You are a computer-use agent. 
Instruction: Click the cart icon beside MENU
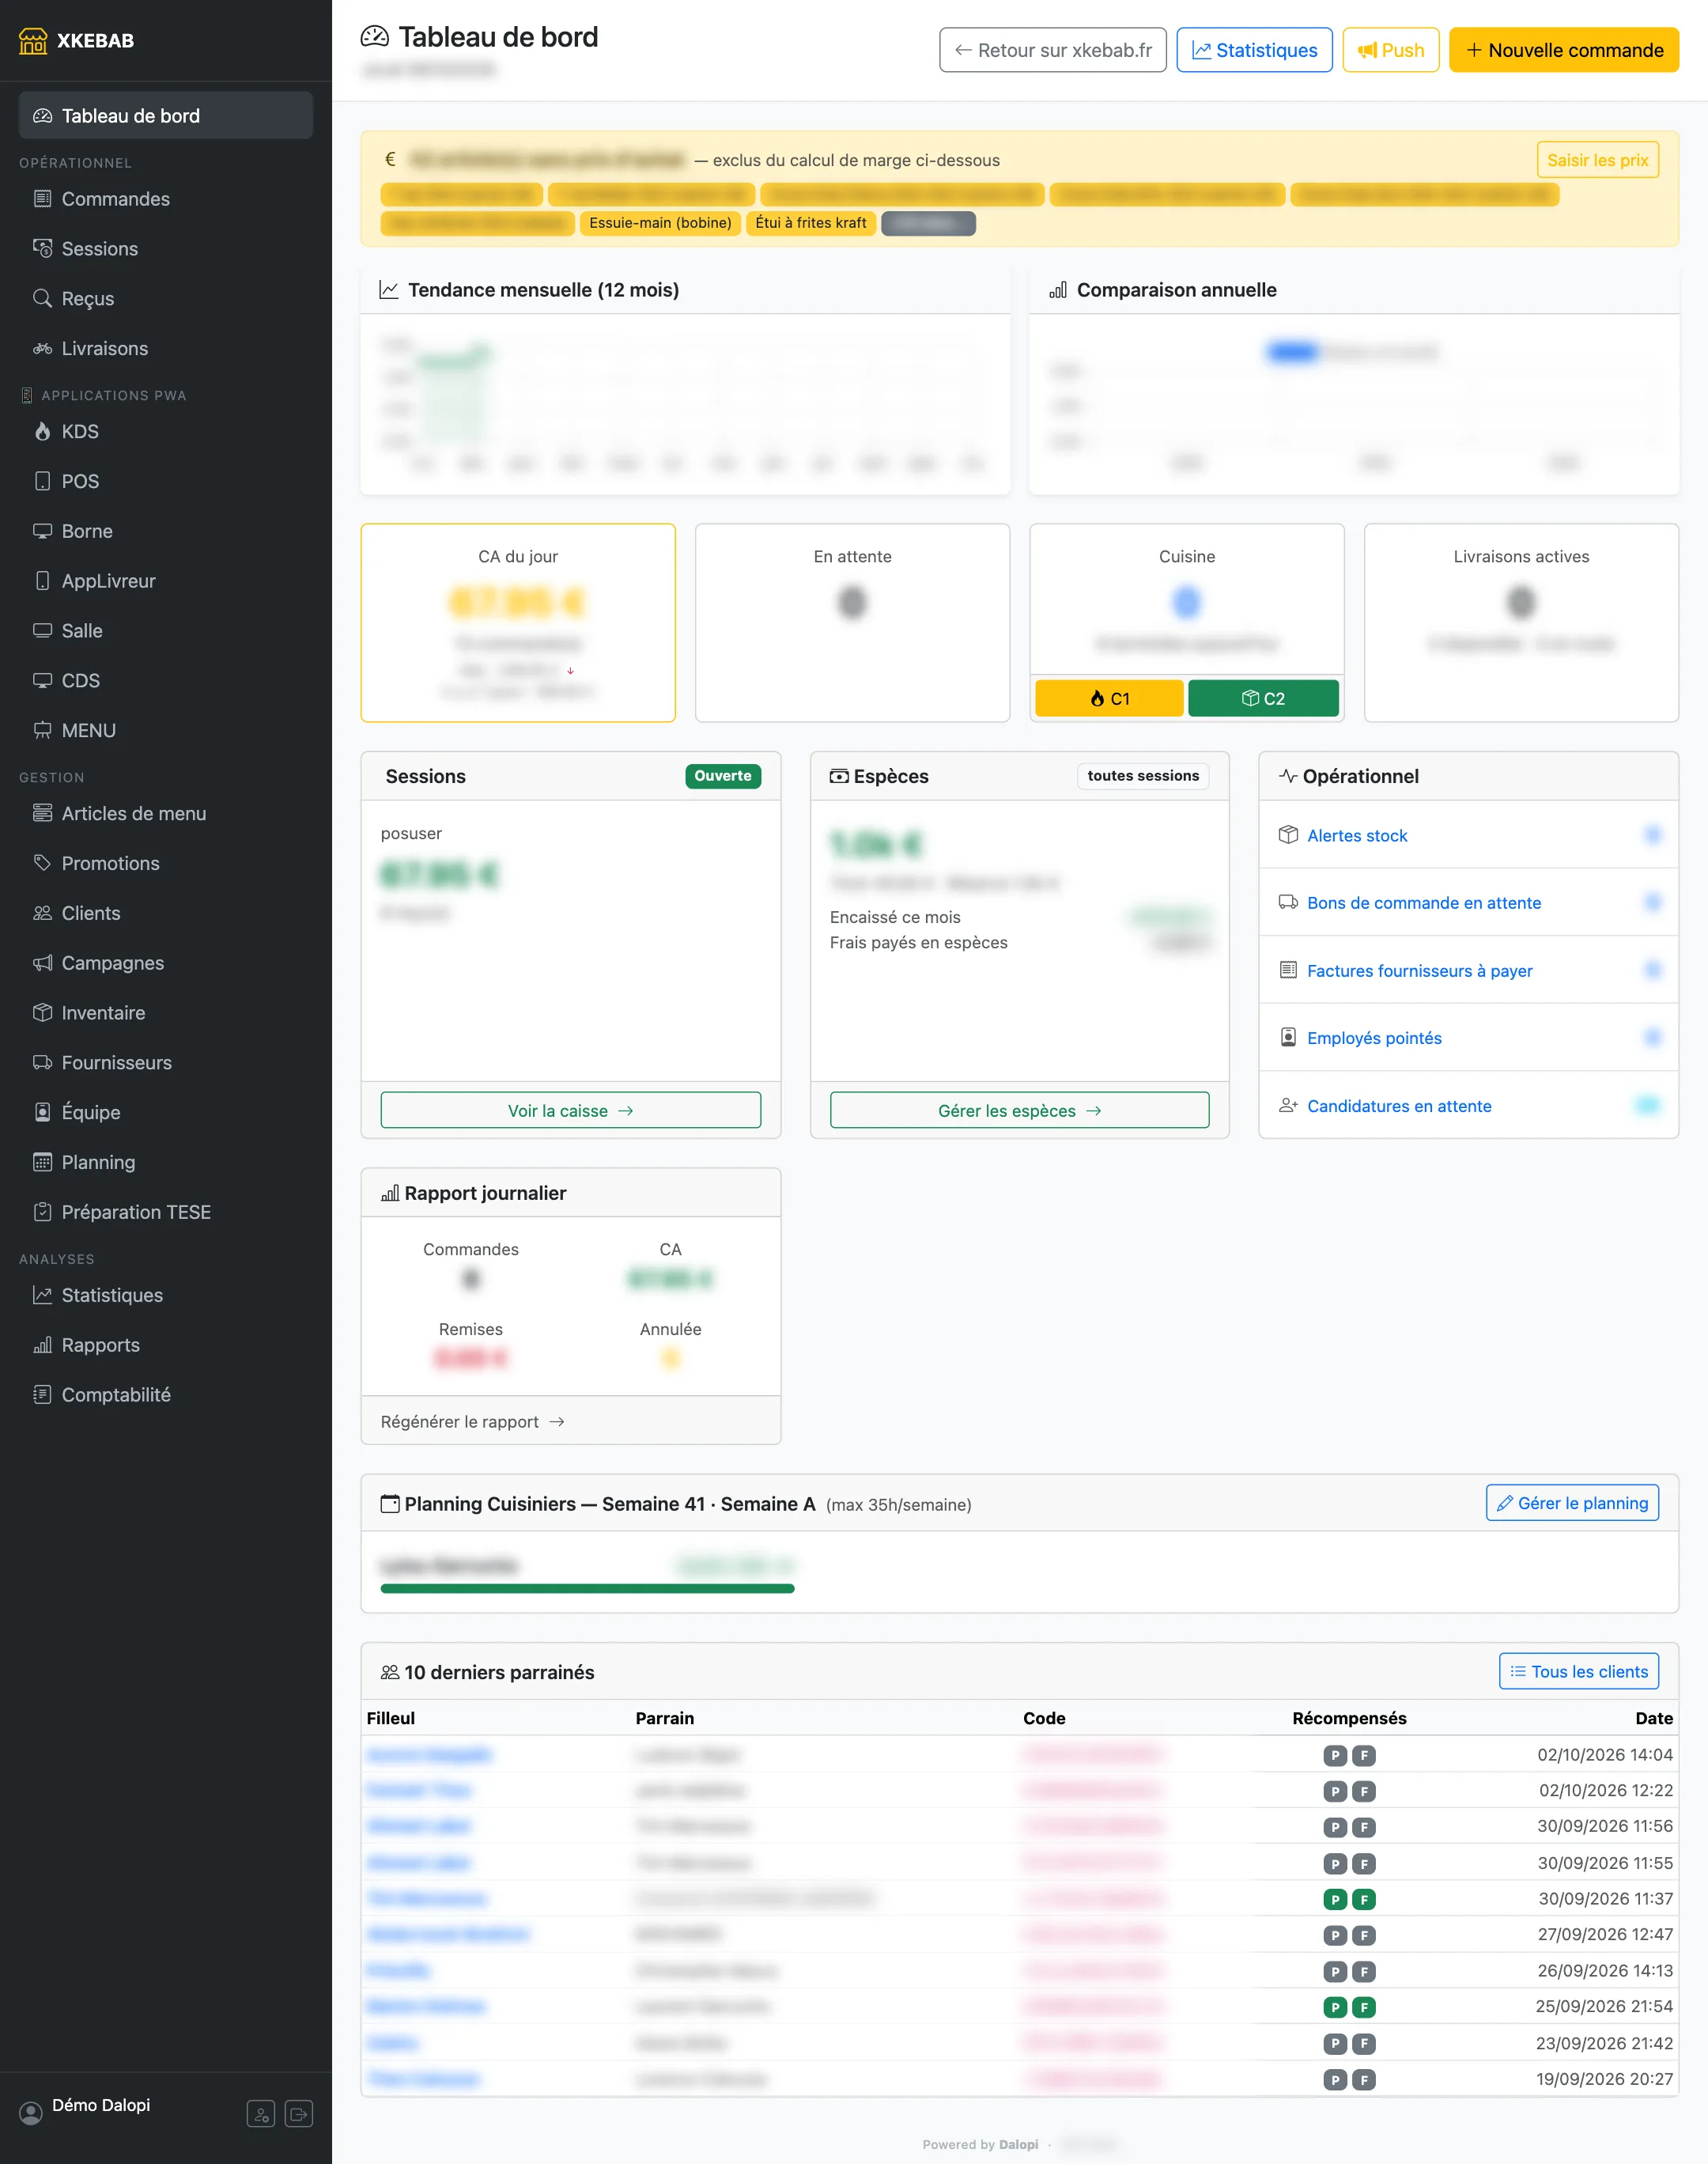coord(42,730)
